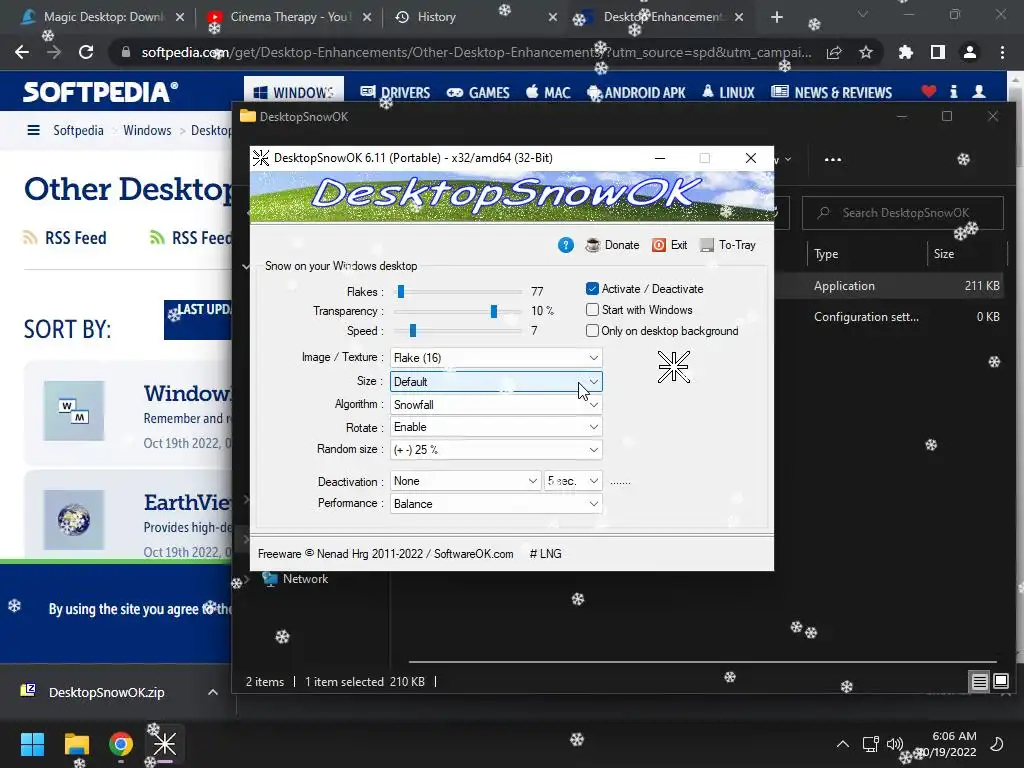The image size is (1024, 768).
Task: Click the Chrome address bar URL
Action: click(476, 52)
